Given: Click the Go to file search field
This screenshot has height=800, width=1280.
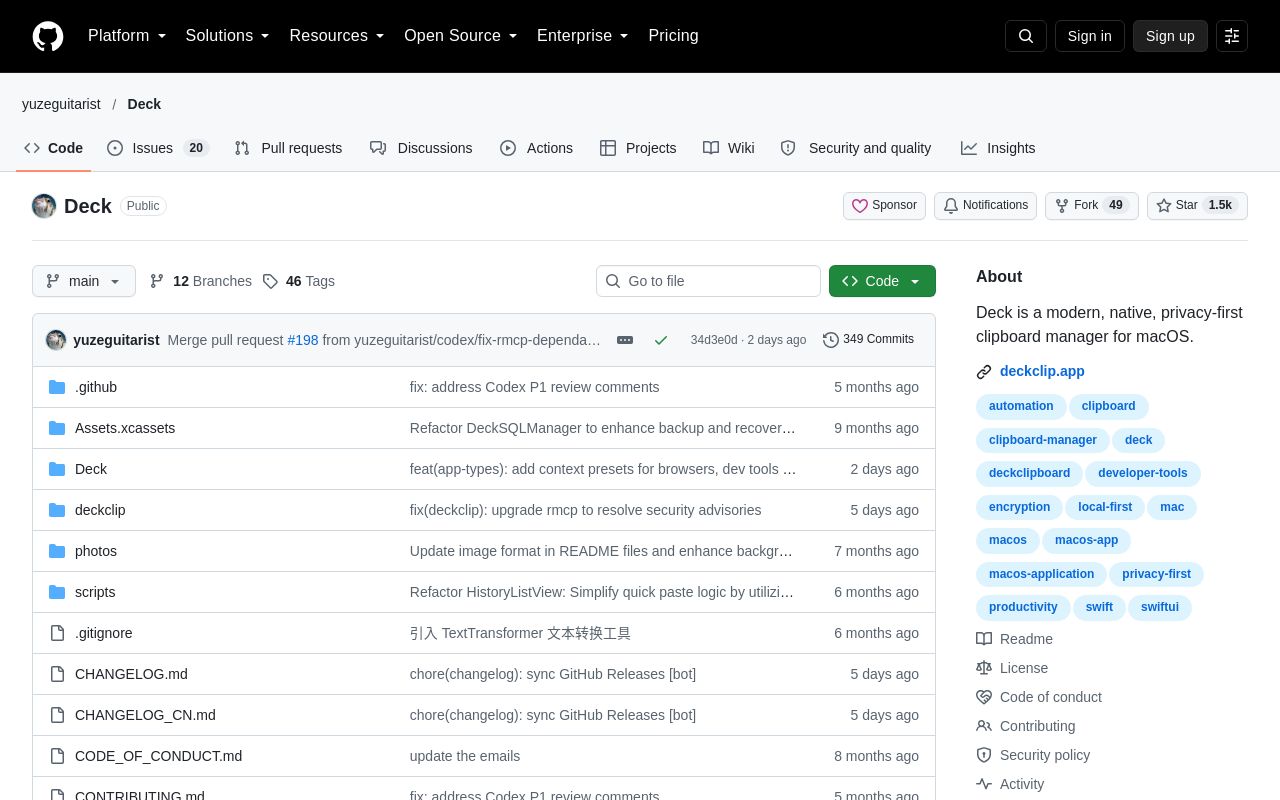Looking at the screenshot, I should tap(708, 281).
